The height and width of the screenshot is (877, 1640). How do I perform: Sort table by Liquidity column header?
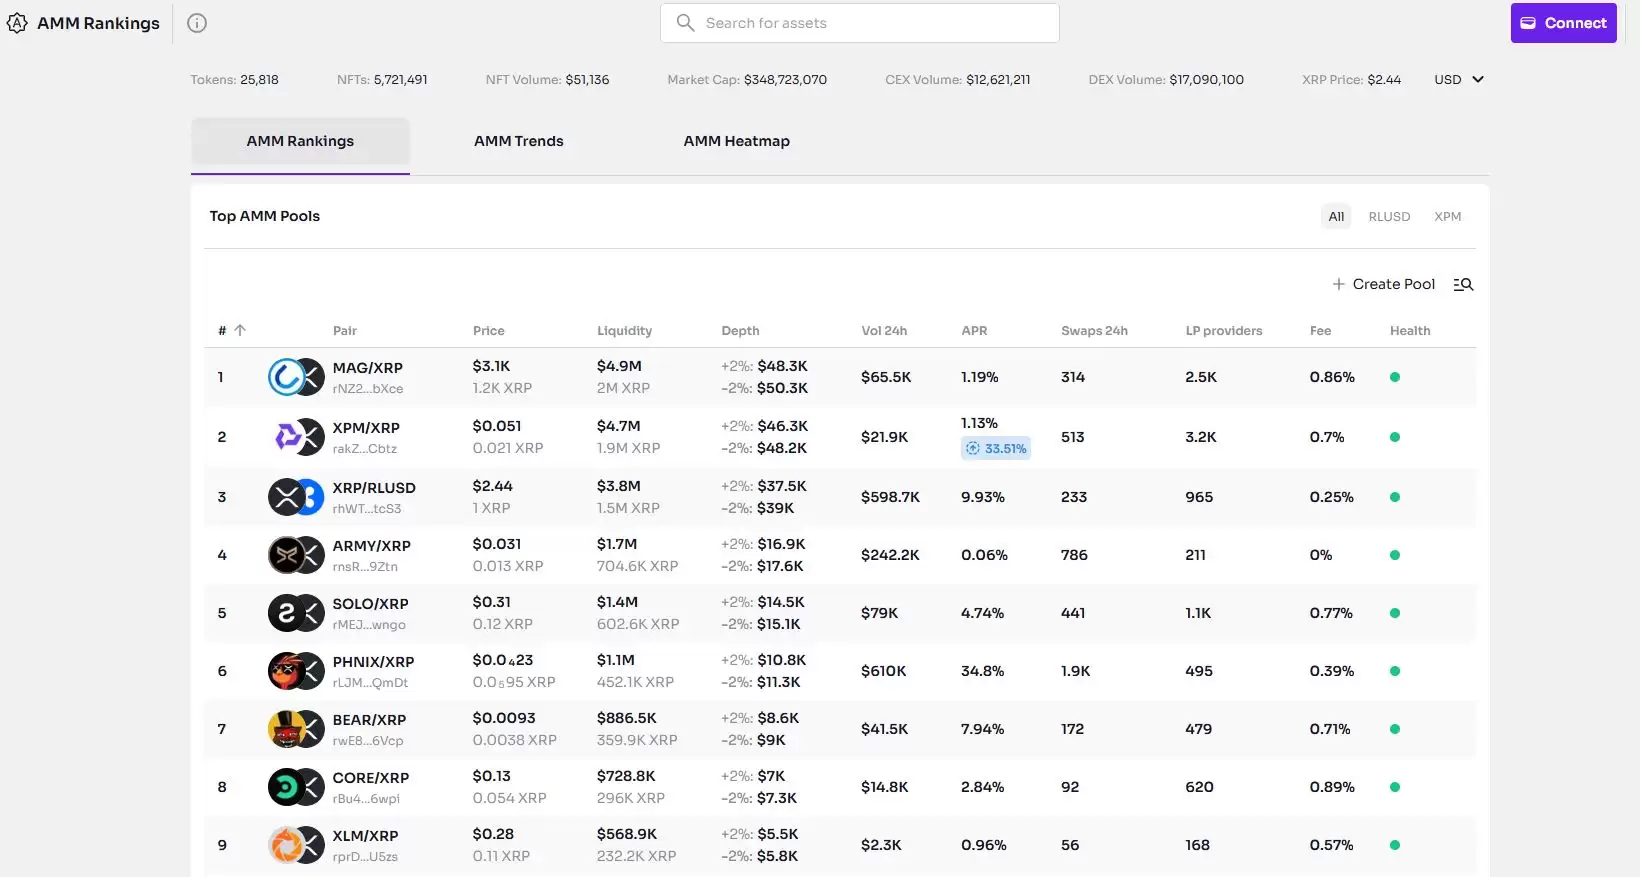click(x=624, y=331)
